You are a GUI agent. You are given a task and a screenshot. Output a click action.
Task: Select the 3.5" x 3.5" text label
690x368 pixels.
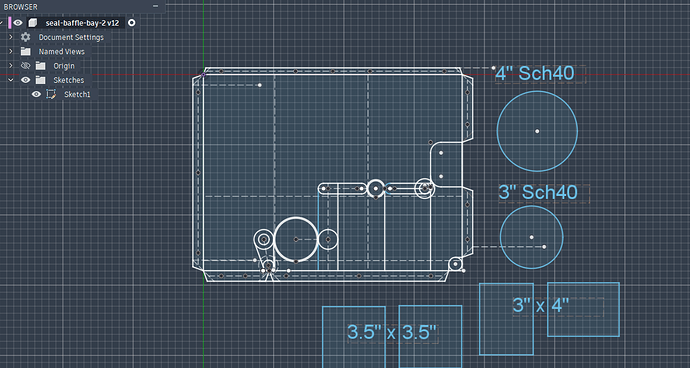click(x=392, y=332)
